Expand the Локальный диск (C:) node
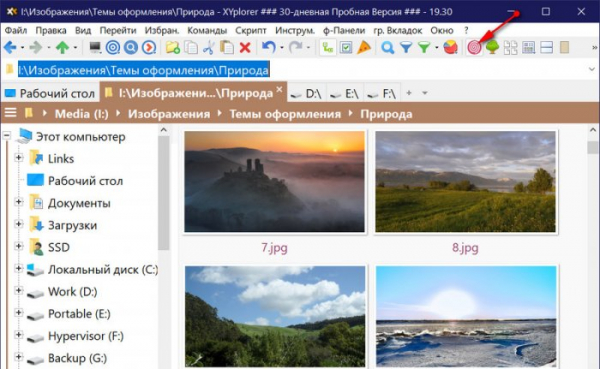 click(x=18, y=268)
